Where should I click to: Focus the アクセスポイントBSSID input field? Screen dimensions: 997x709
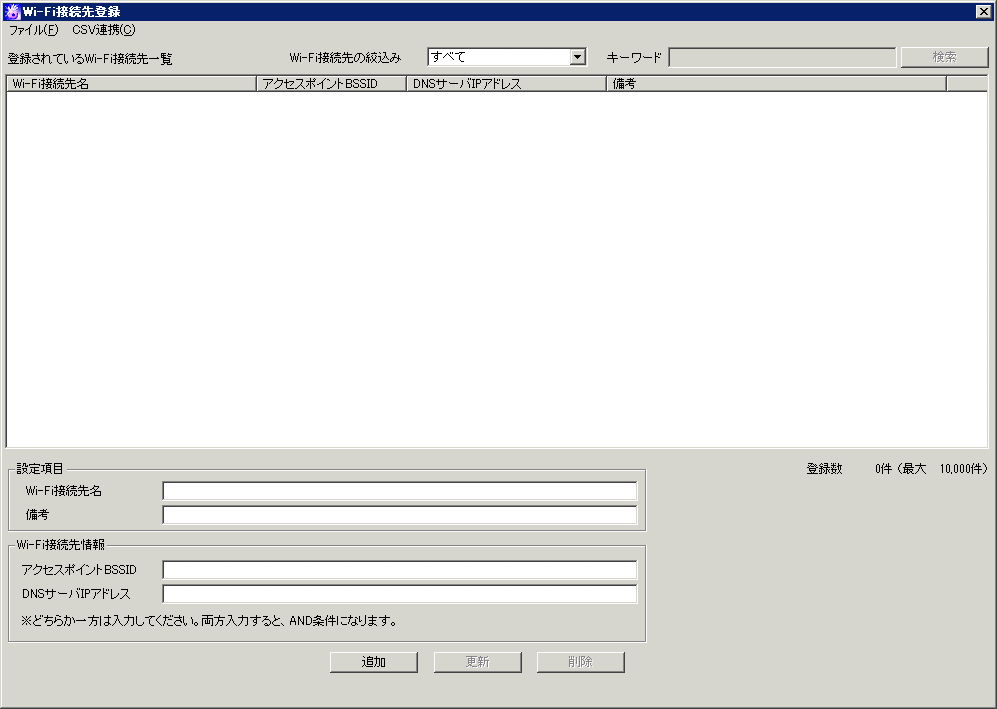coord(399,570)
